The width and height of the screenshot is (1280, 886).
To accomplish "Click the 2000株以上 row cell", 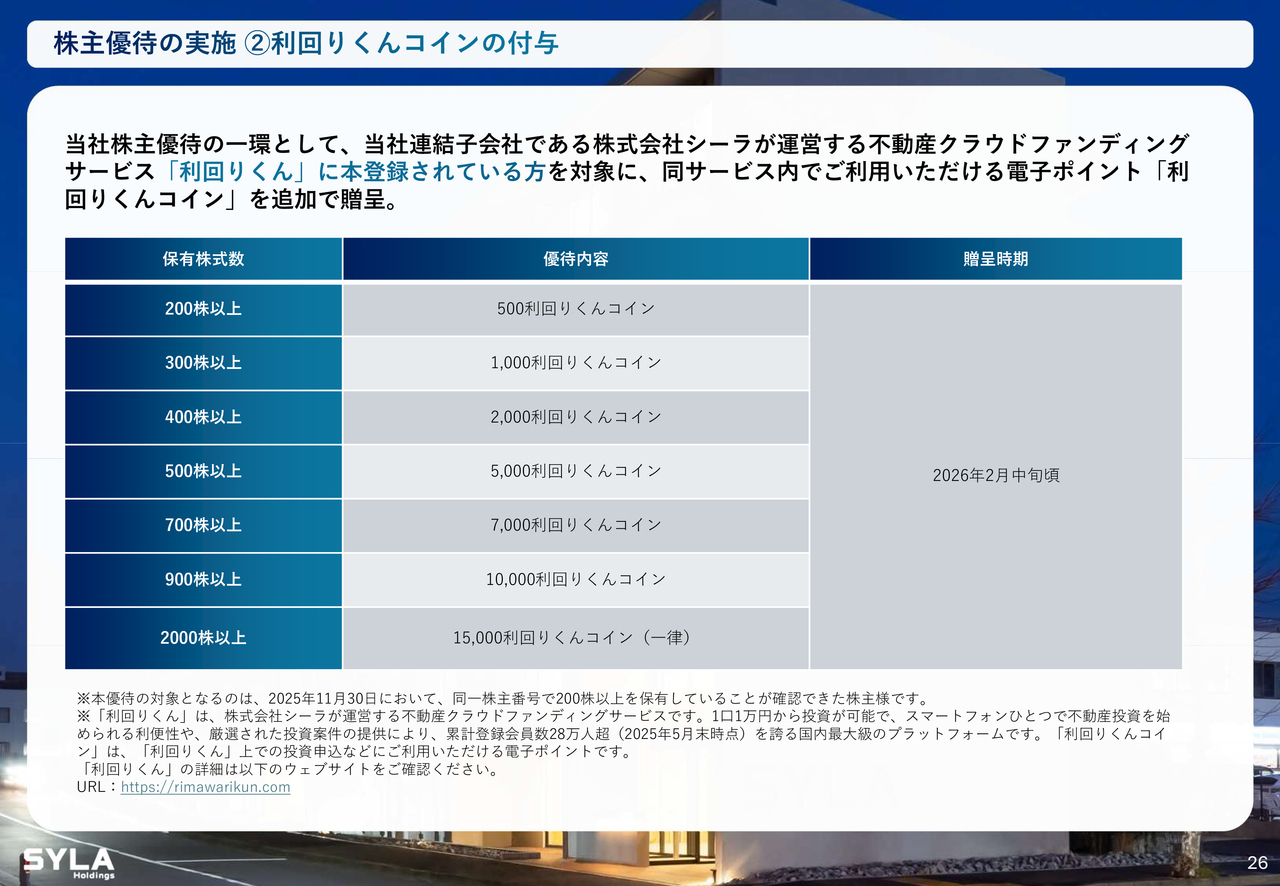I will (x=203, y=637).
